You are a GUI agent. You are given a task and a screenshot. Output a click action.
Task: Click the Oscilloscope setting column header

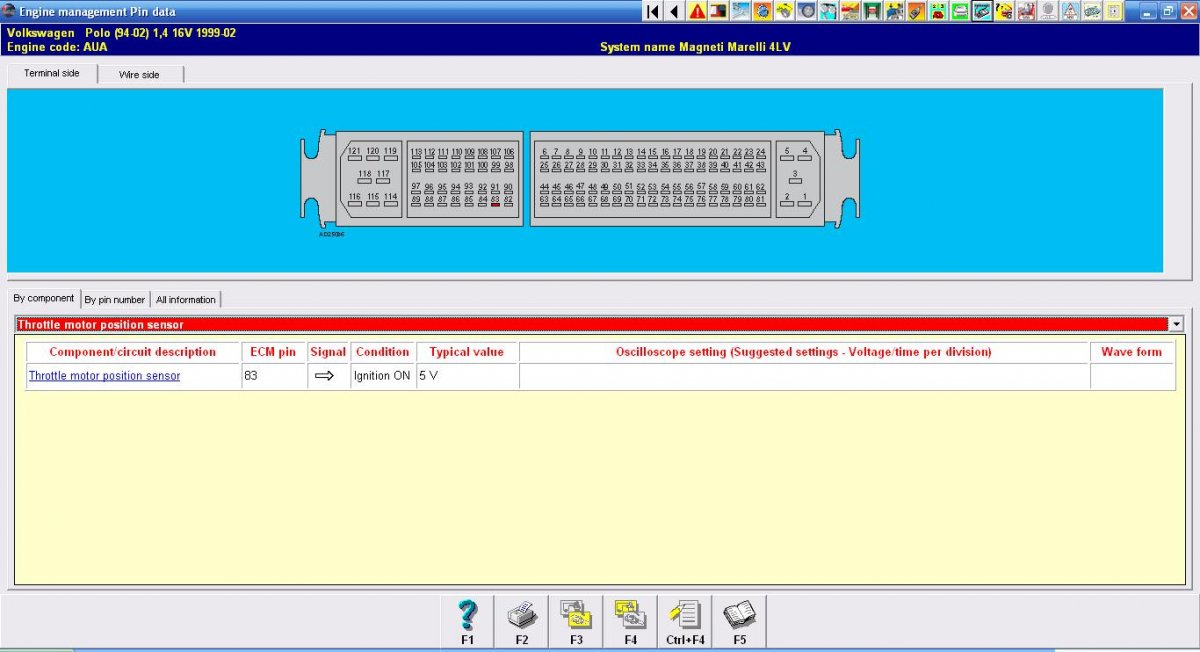(804, 352)
